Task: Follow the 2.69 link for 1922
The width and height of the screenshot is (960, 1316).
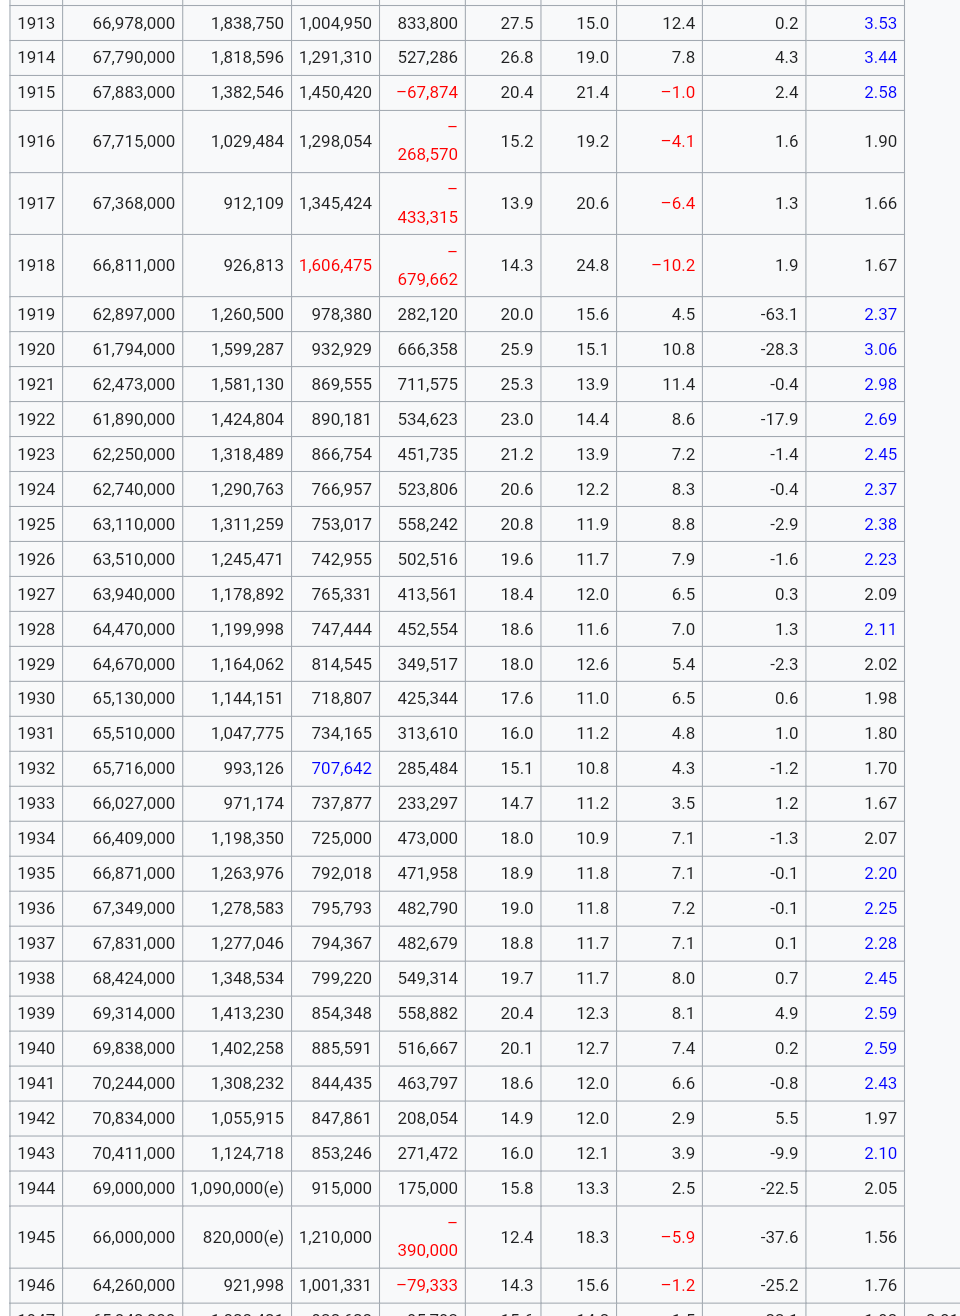Action: 880,420
